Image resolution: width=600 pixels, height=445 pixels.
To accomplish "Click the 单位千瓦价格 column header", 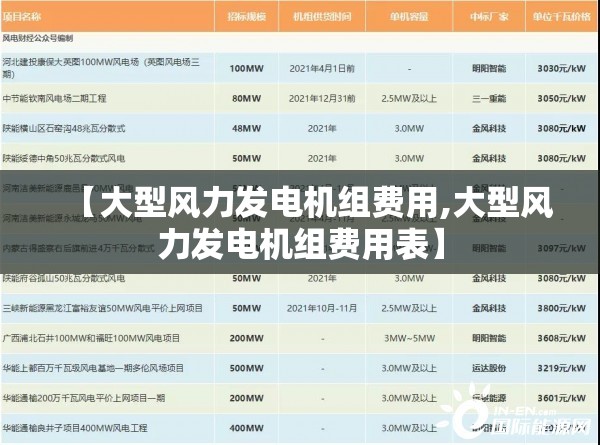I will click(562, 17).
